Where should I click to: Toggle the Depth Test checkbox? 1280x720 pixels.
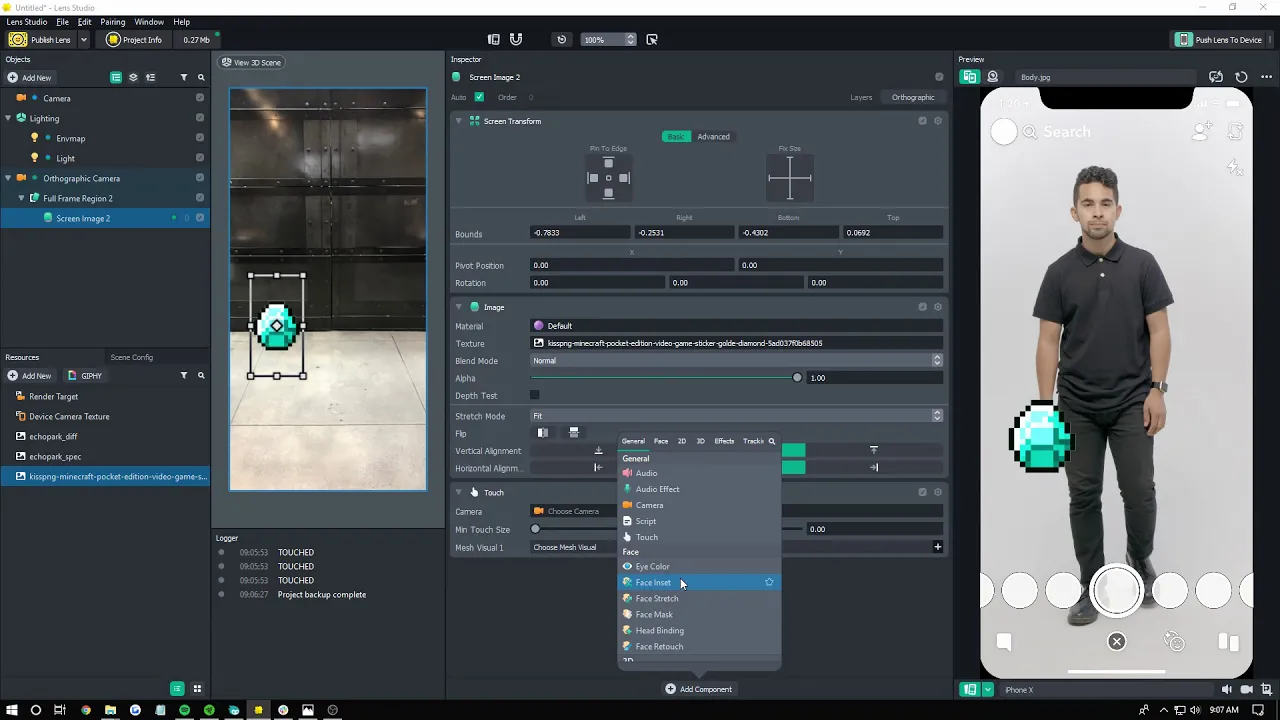[534, 396]
